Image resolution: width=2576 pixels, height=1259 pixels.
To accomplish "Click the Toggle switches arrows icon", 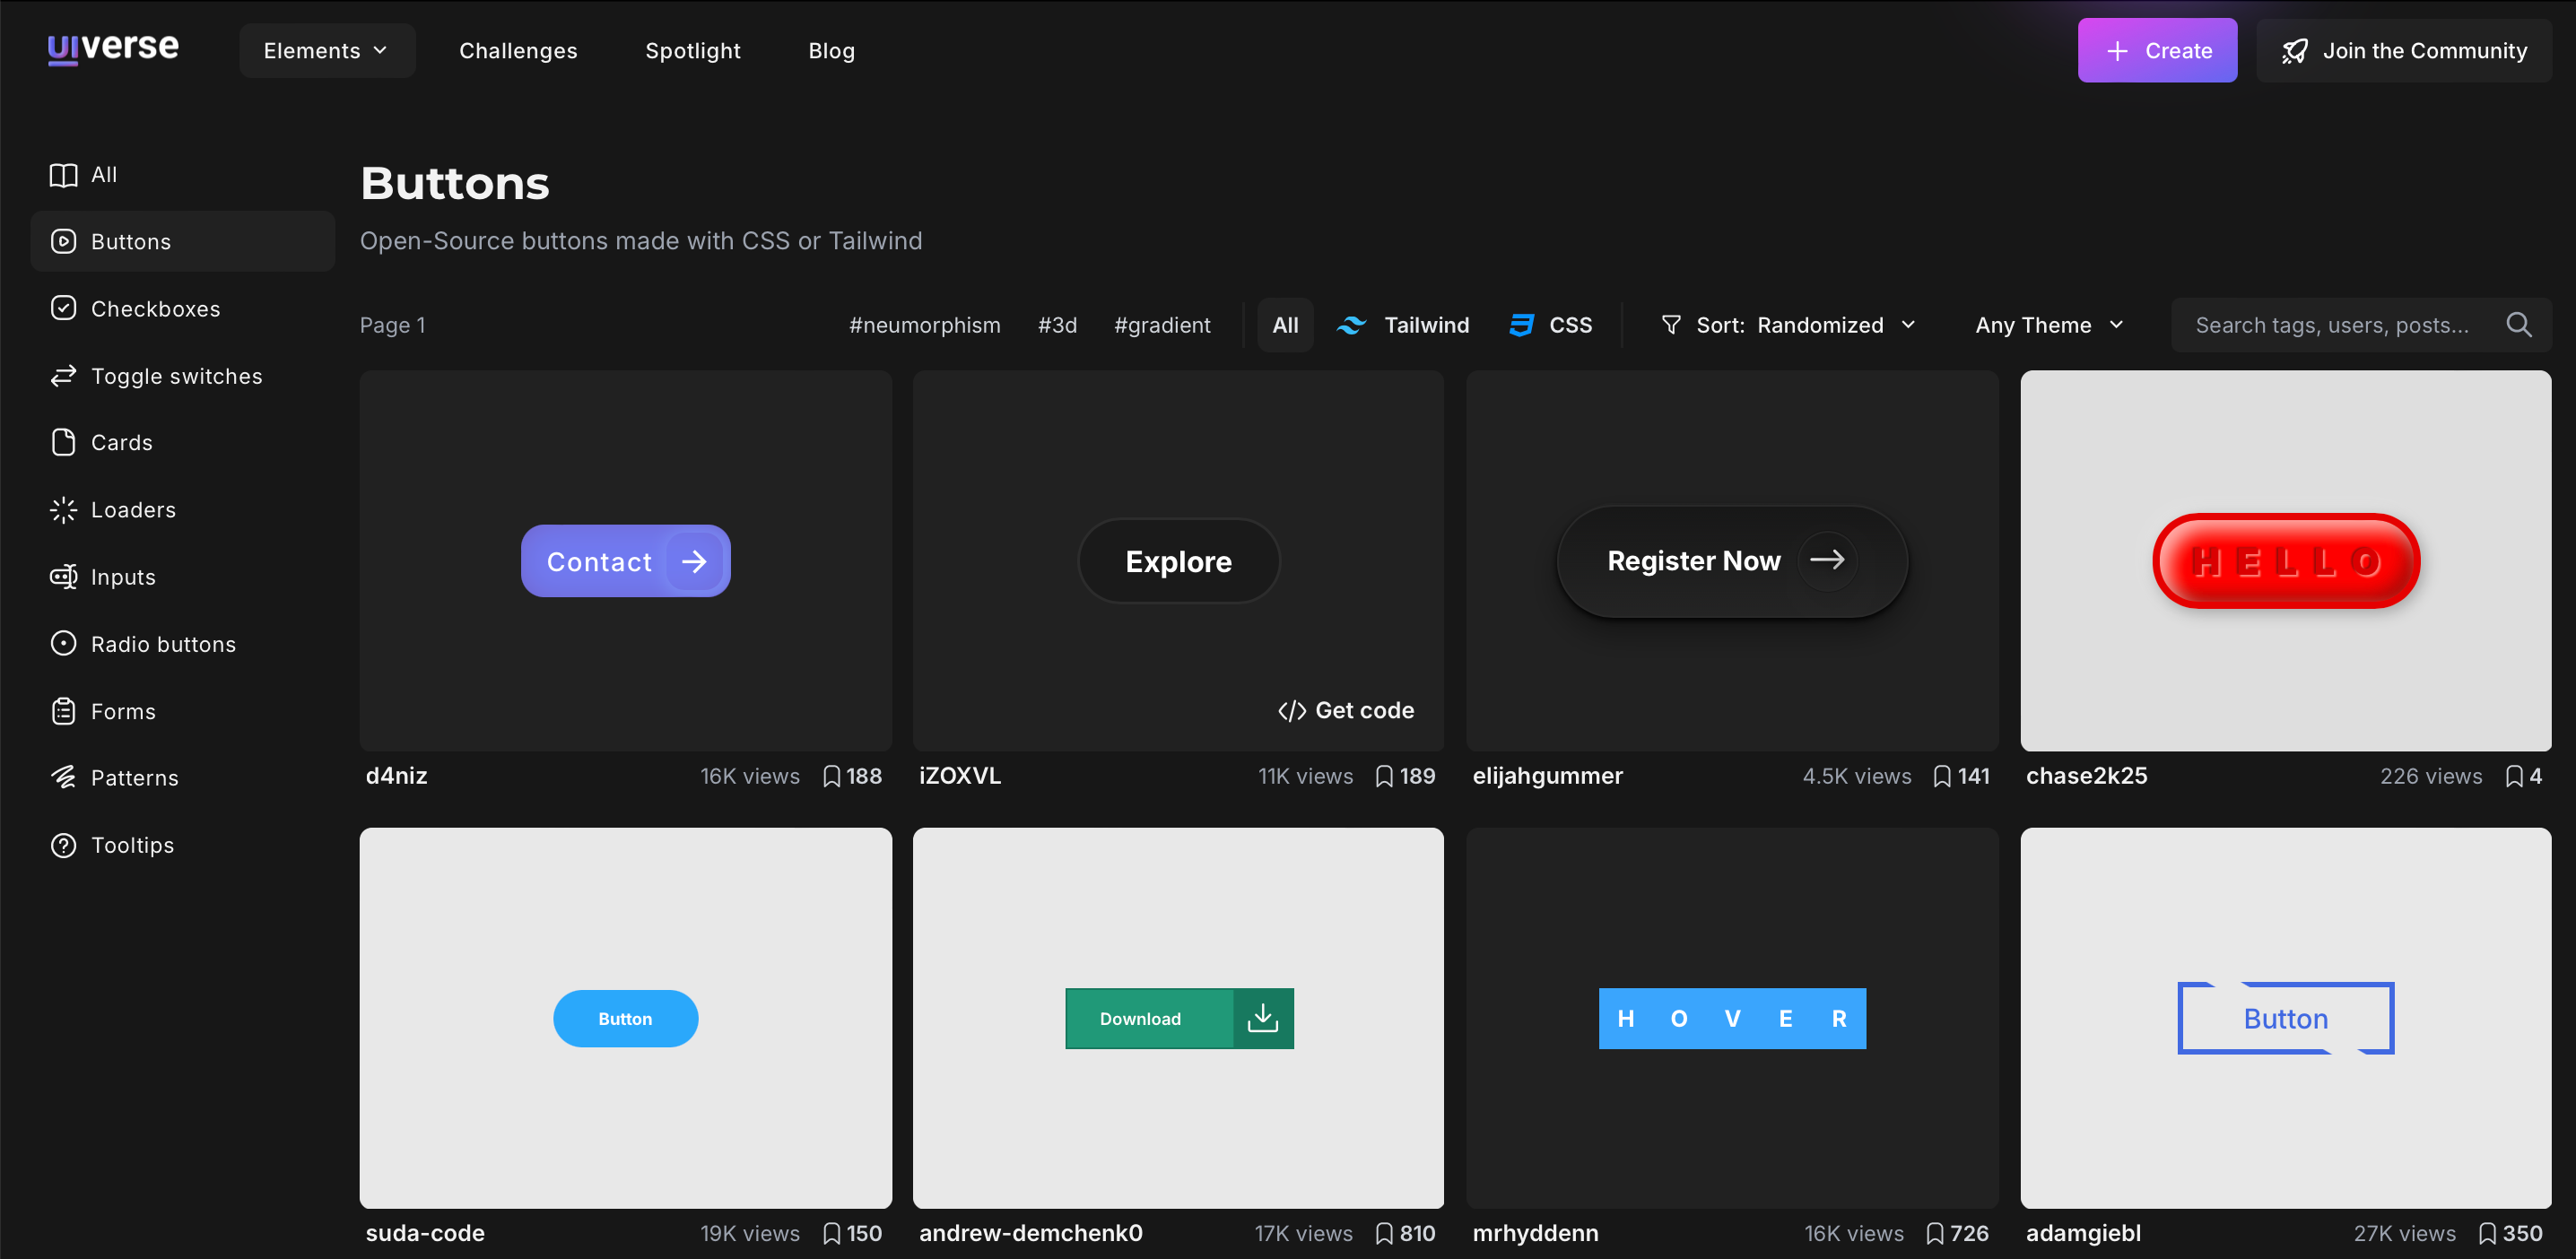I will coord(63,376).
